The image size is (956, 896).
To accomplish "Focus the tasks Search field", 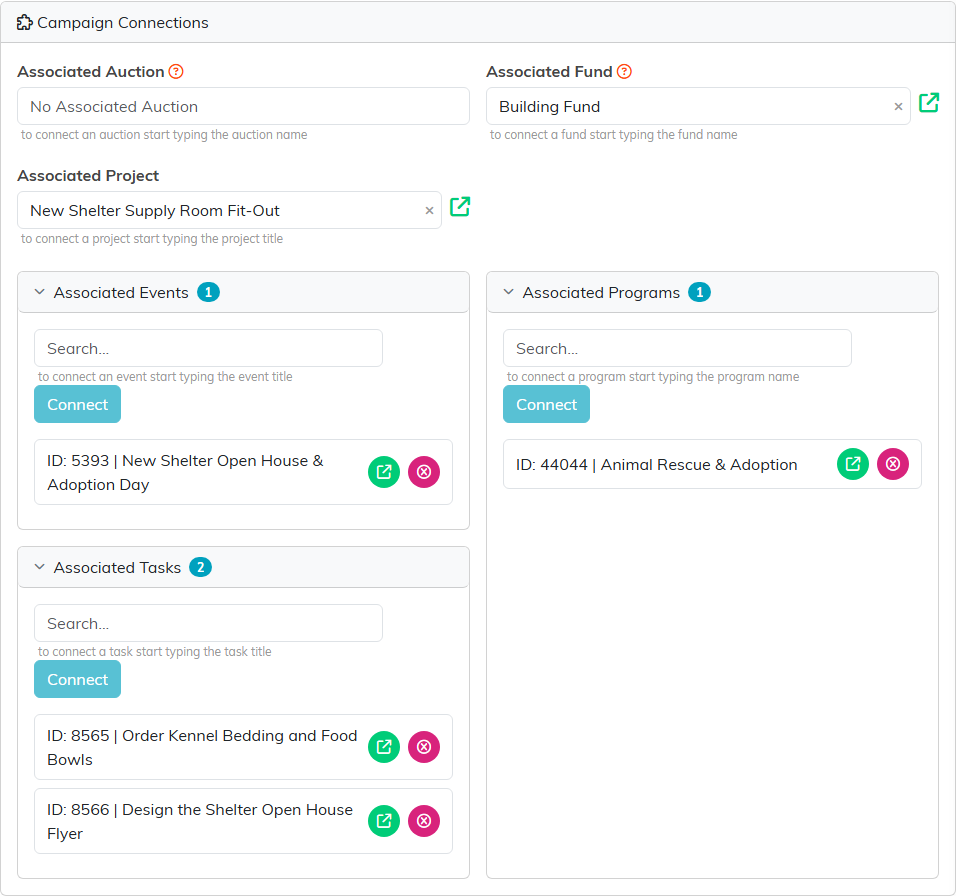I will [x=209, y=624].
